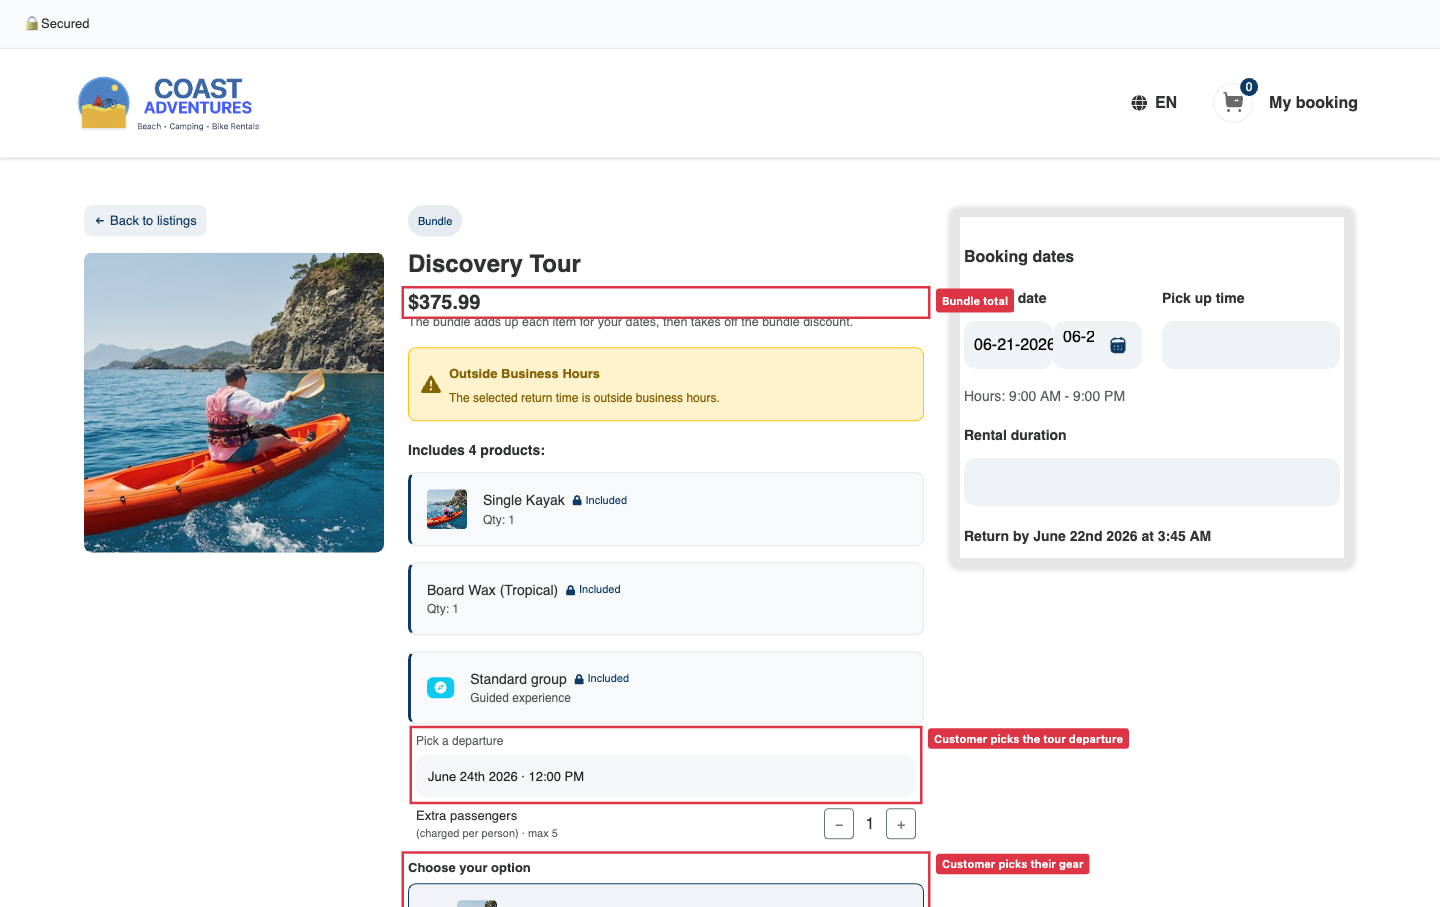Select the Standard group guided experience row
The width and height of the screenshot is (1440, 907).
pos(666,688)
